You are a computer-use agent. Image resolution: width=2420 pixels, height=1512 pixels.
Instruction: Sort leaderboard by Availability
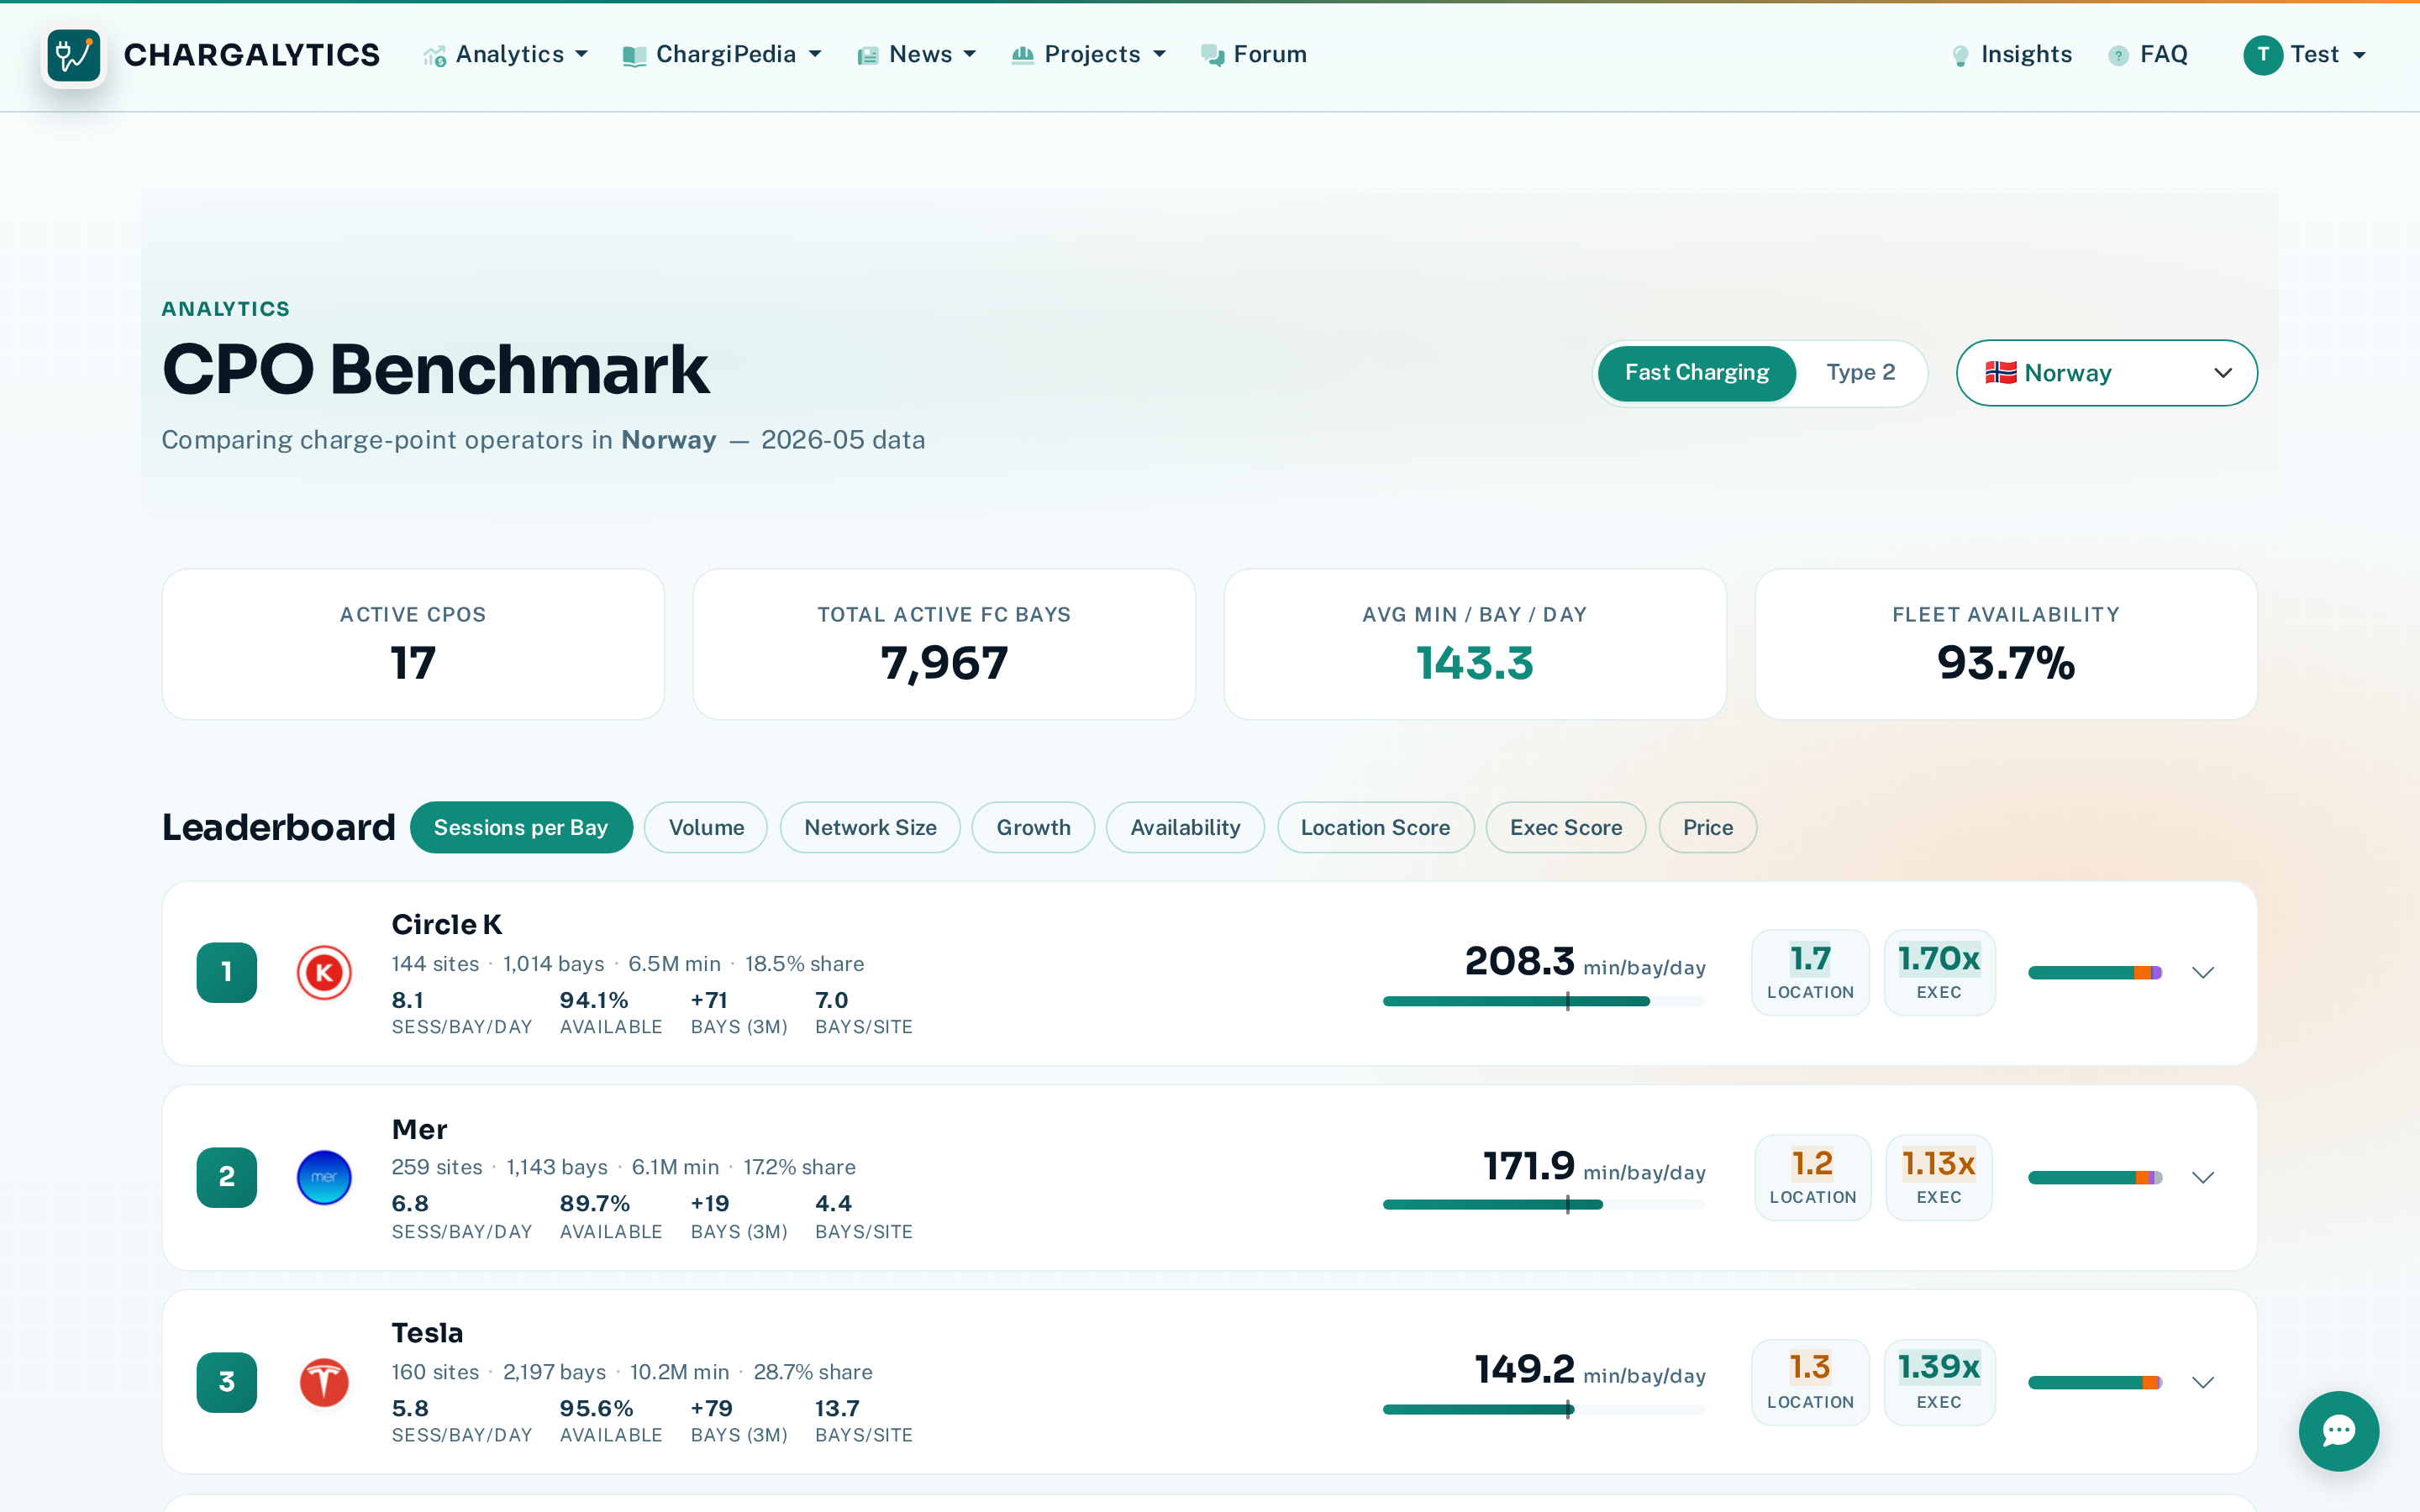pyautogui.click(x=1185, y=827)
